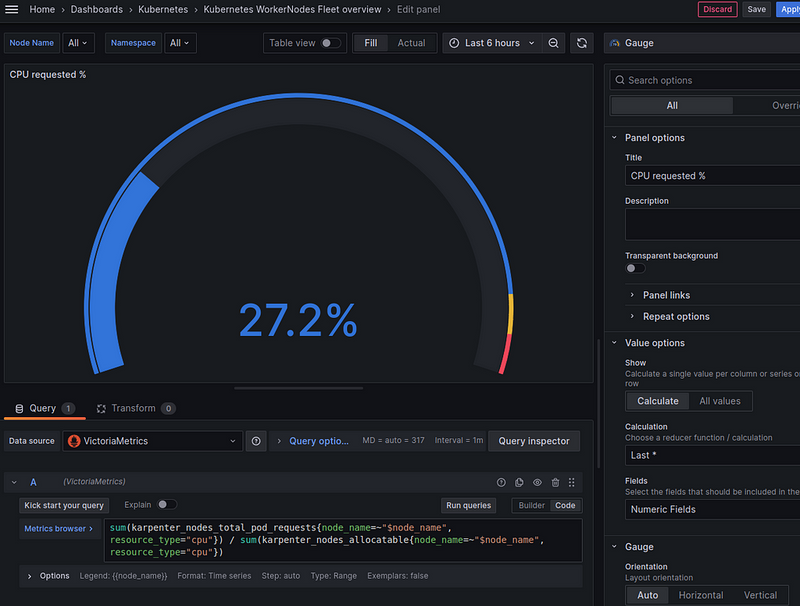Expand the Panel links section

point(666,295)
